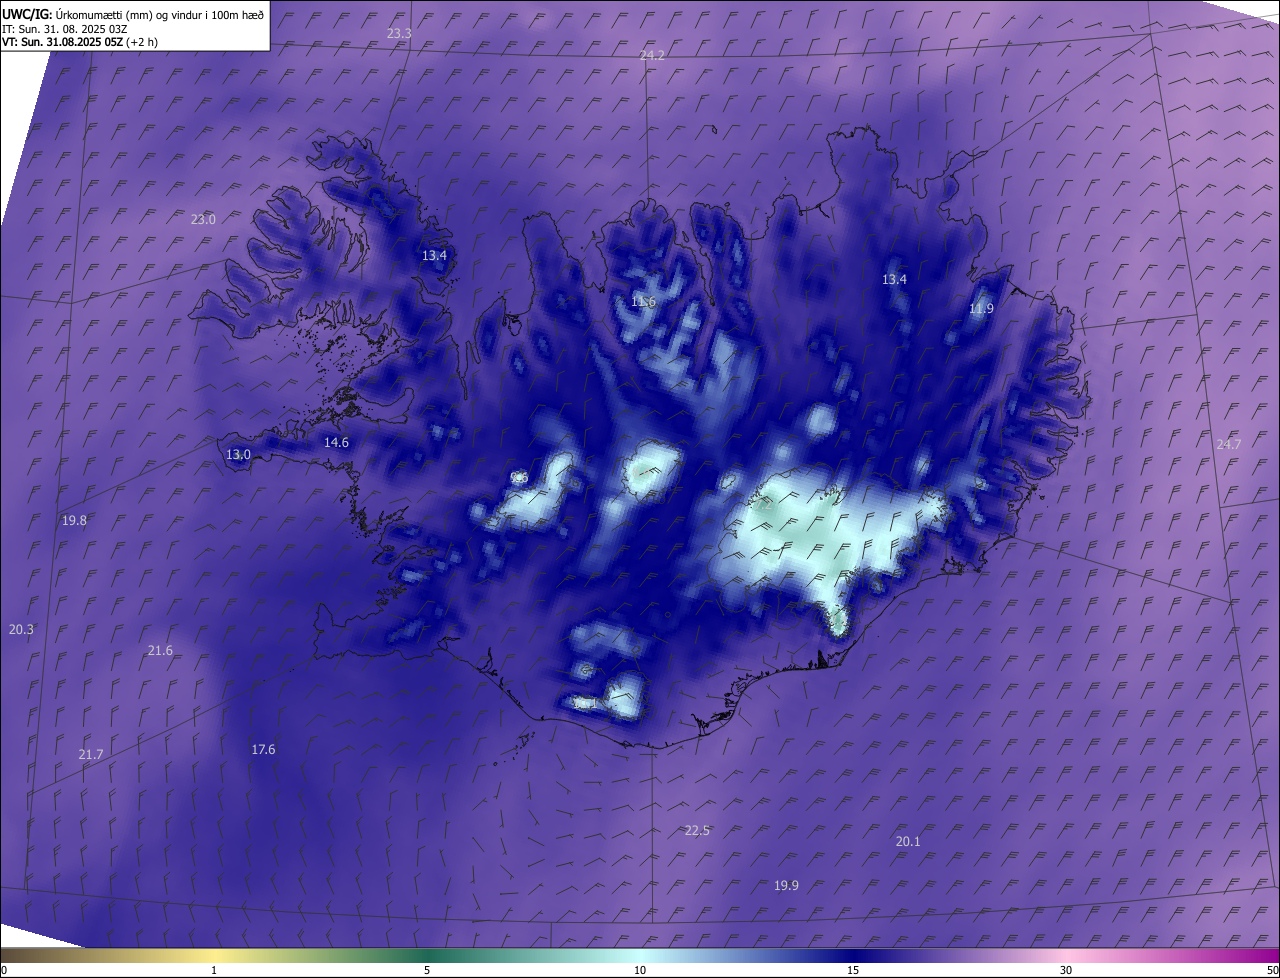Screen dimensions: 1280x978
Task: Click the '0' tick on the colour scale
Action: click(x=4, y=970)
